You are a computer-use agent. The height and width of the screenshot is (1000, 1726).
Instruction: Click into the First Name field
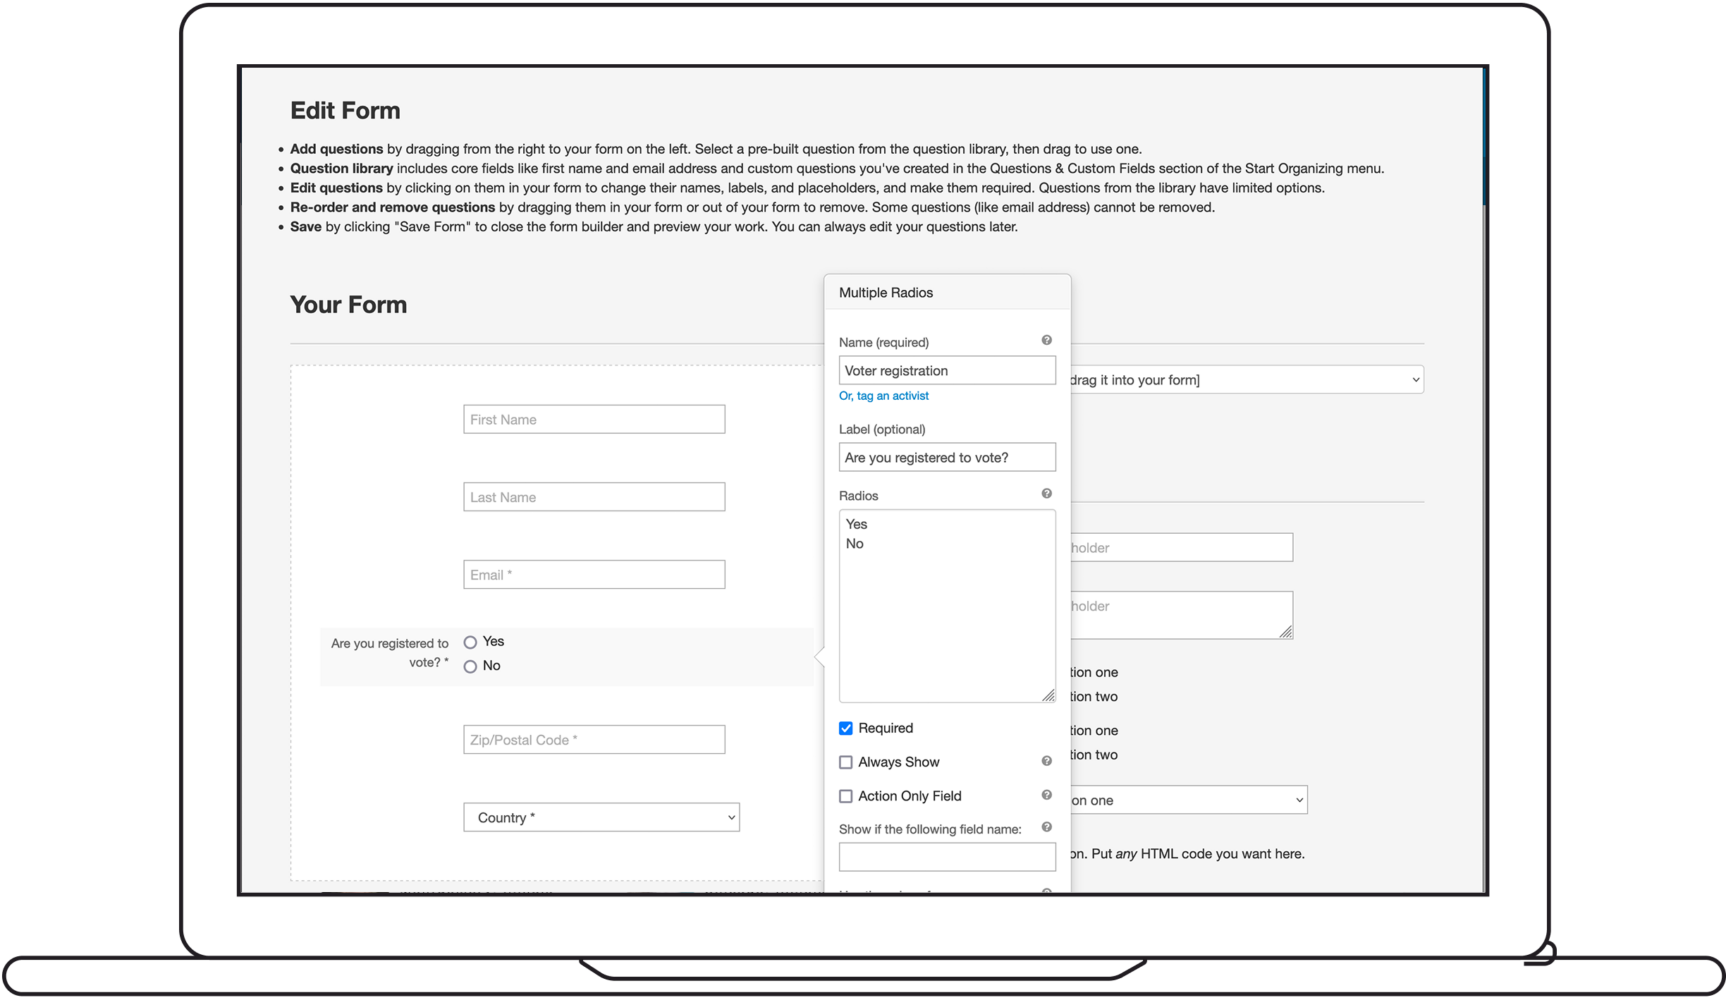pos(594,420)
